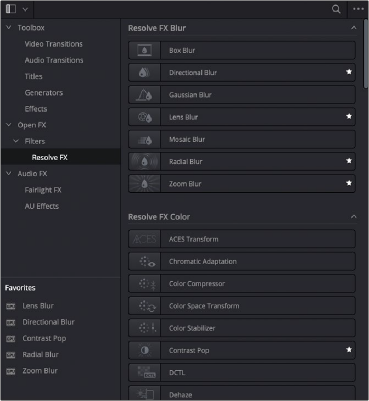Collapse the Resolve FX Blur section

tap(353, 28)
